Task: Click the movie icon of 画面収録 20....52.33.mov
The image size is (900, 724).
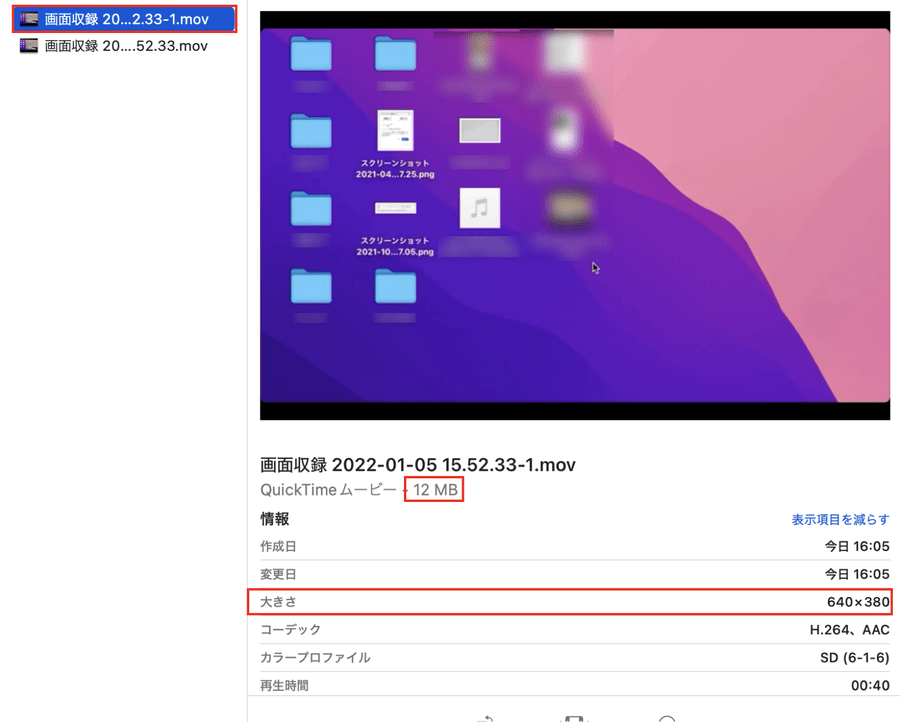Action: pyautogui.click(x=29, y=46)
